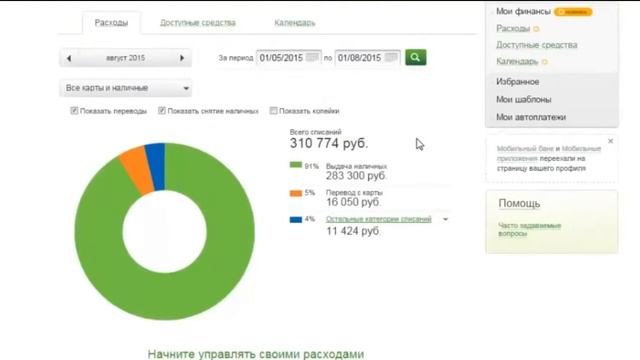Expand Остальные категории списаний arrow
640x360 pixels.
pyautogui.click(x=445, y=220)
